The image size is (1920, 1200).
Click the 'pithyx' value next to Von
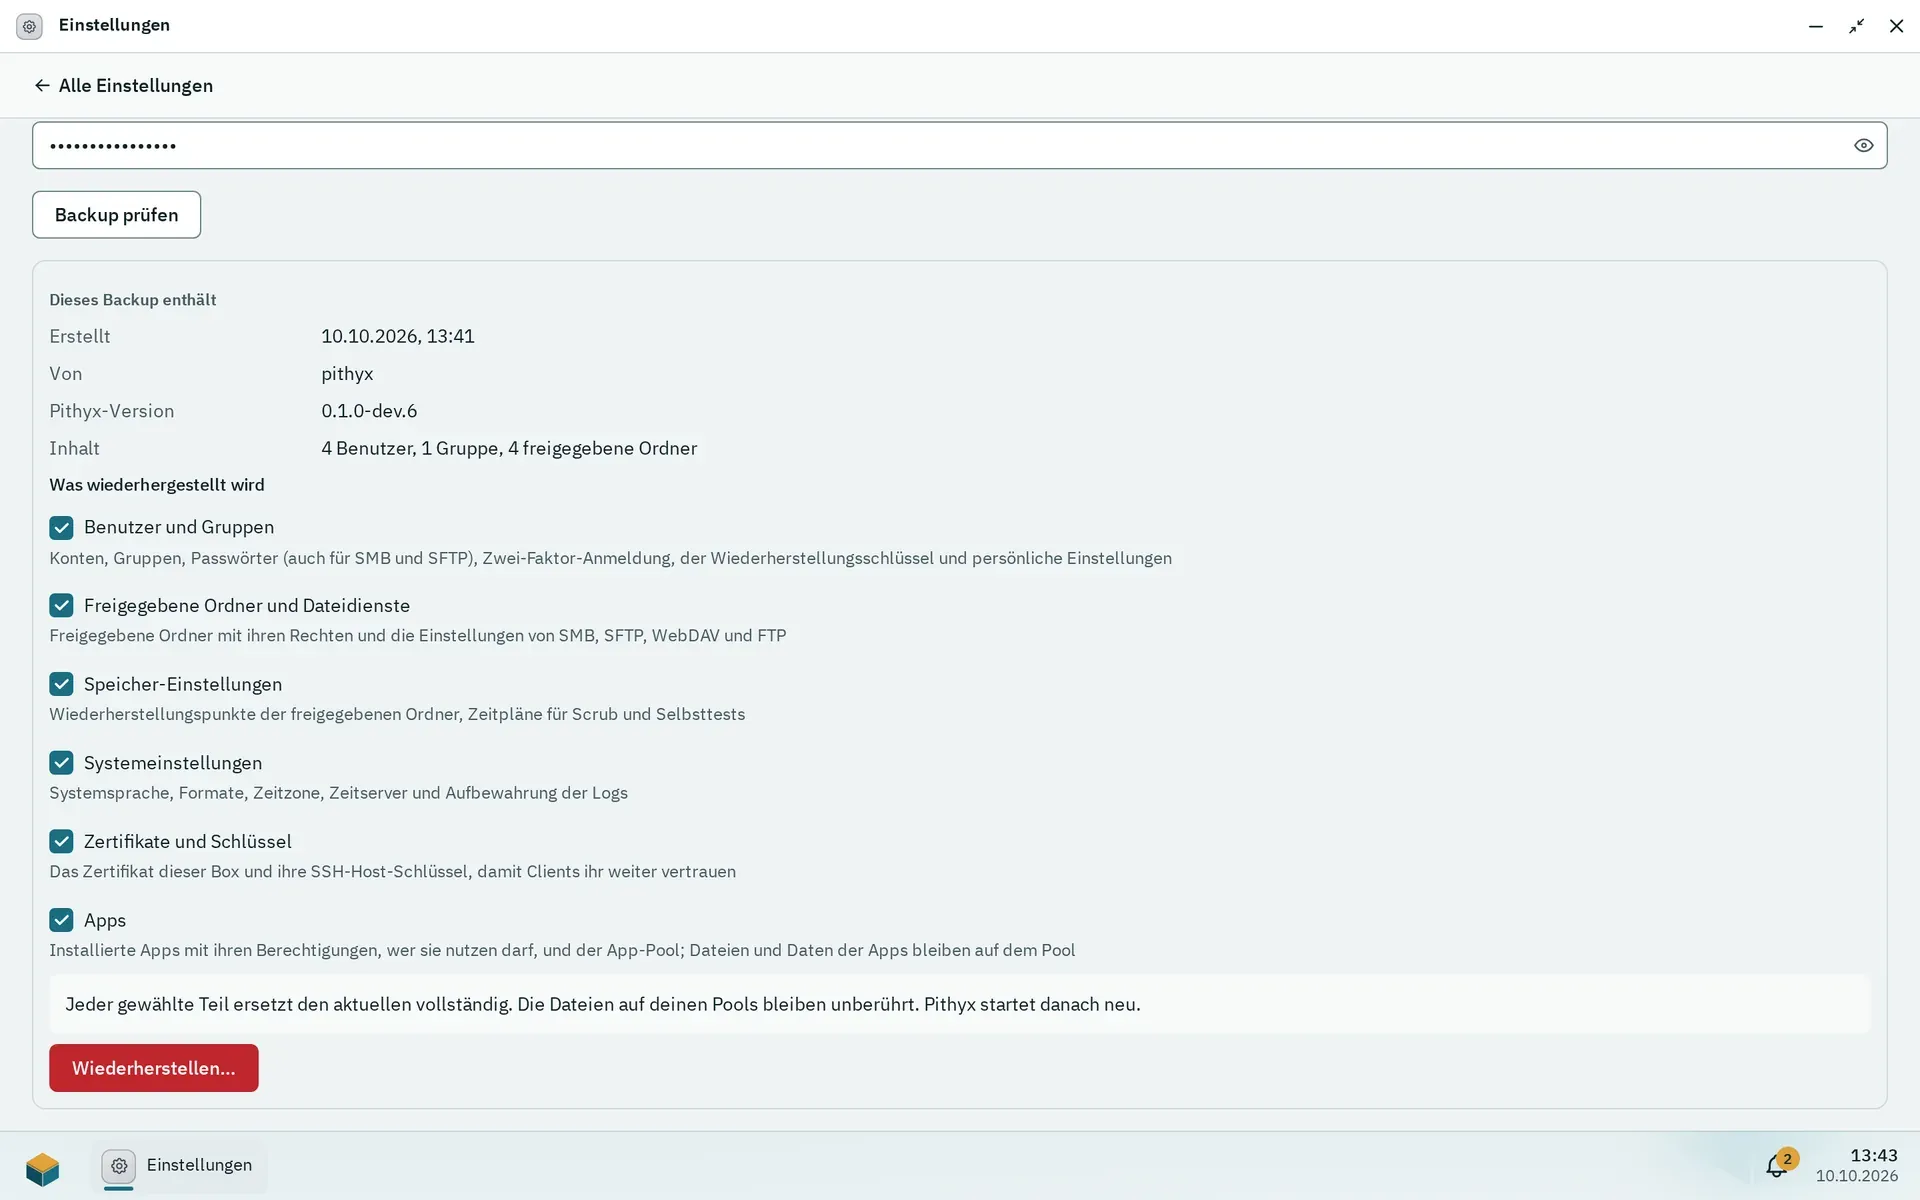click(x=347, y=374)
